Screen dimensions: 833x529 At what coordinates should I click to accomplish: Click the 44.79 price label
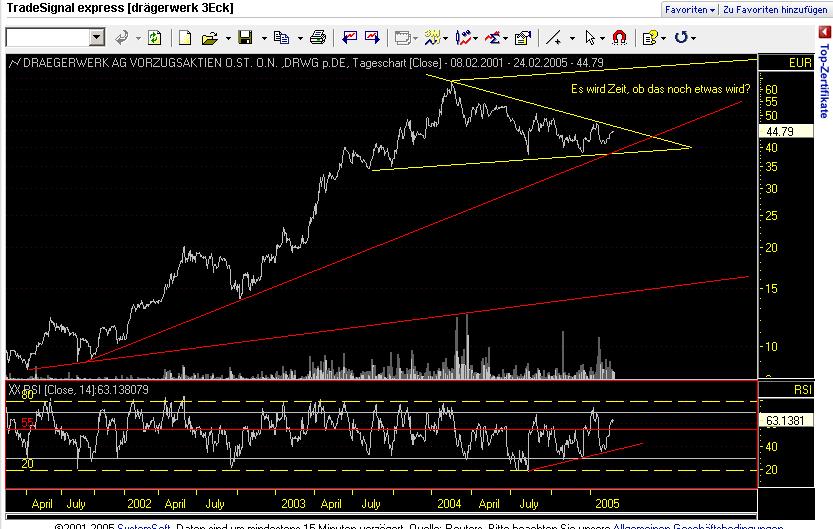tap(786, 131)
